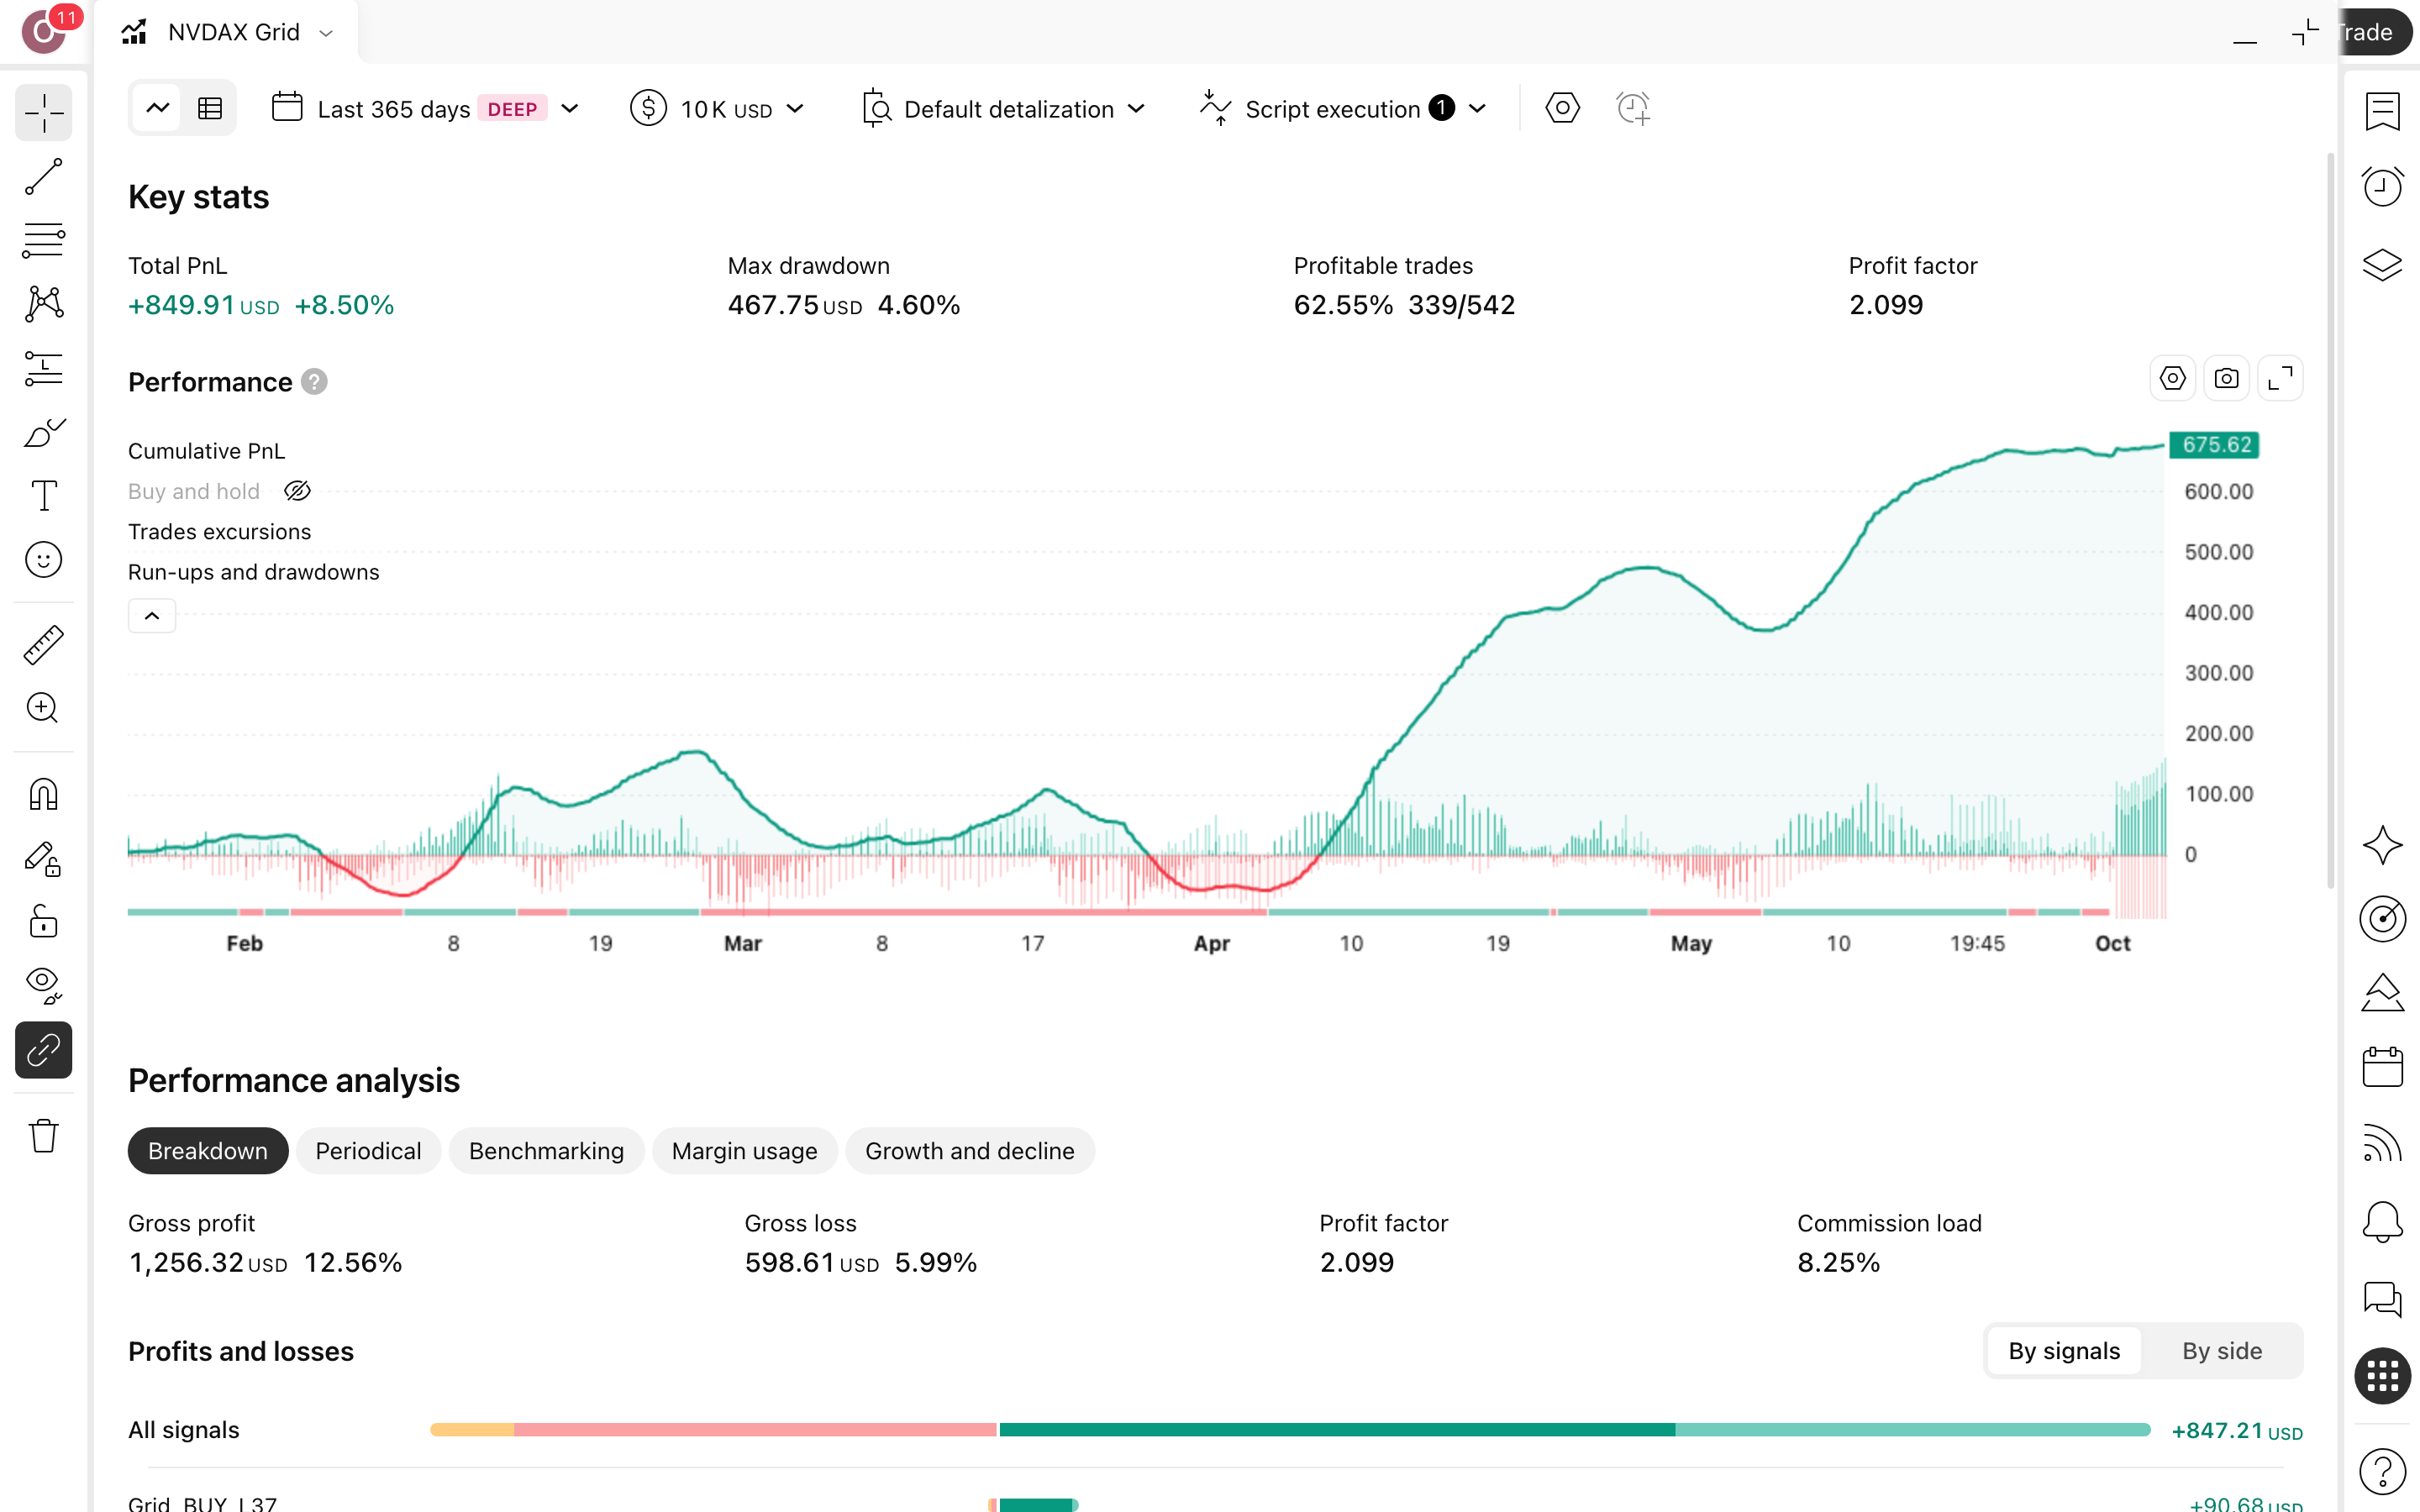Select the pattern drawing tool
The width and height of the screenshot is (2420, 1512).
point(43,304)
